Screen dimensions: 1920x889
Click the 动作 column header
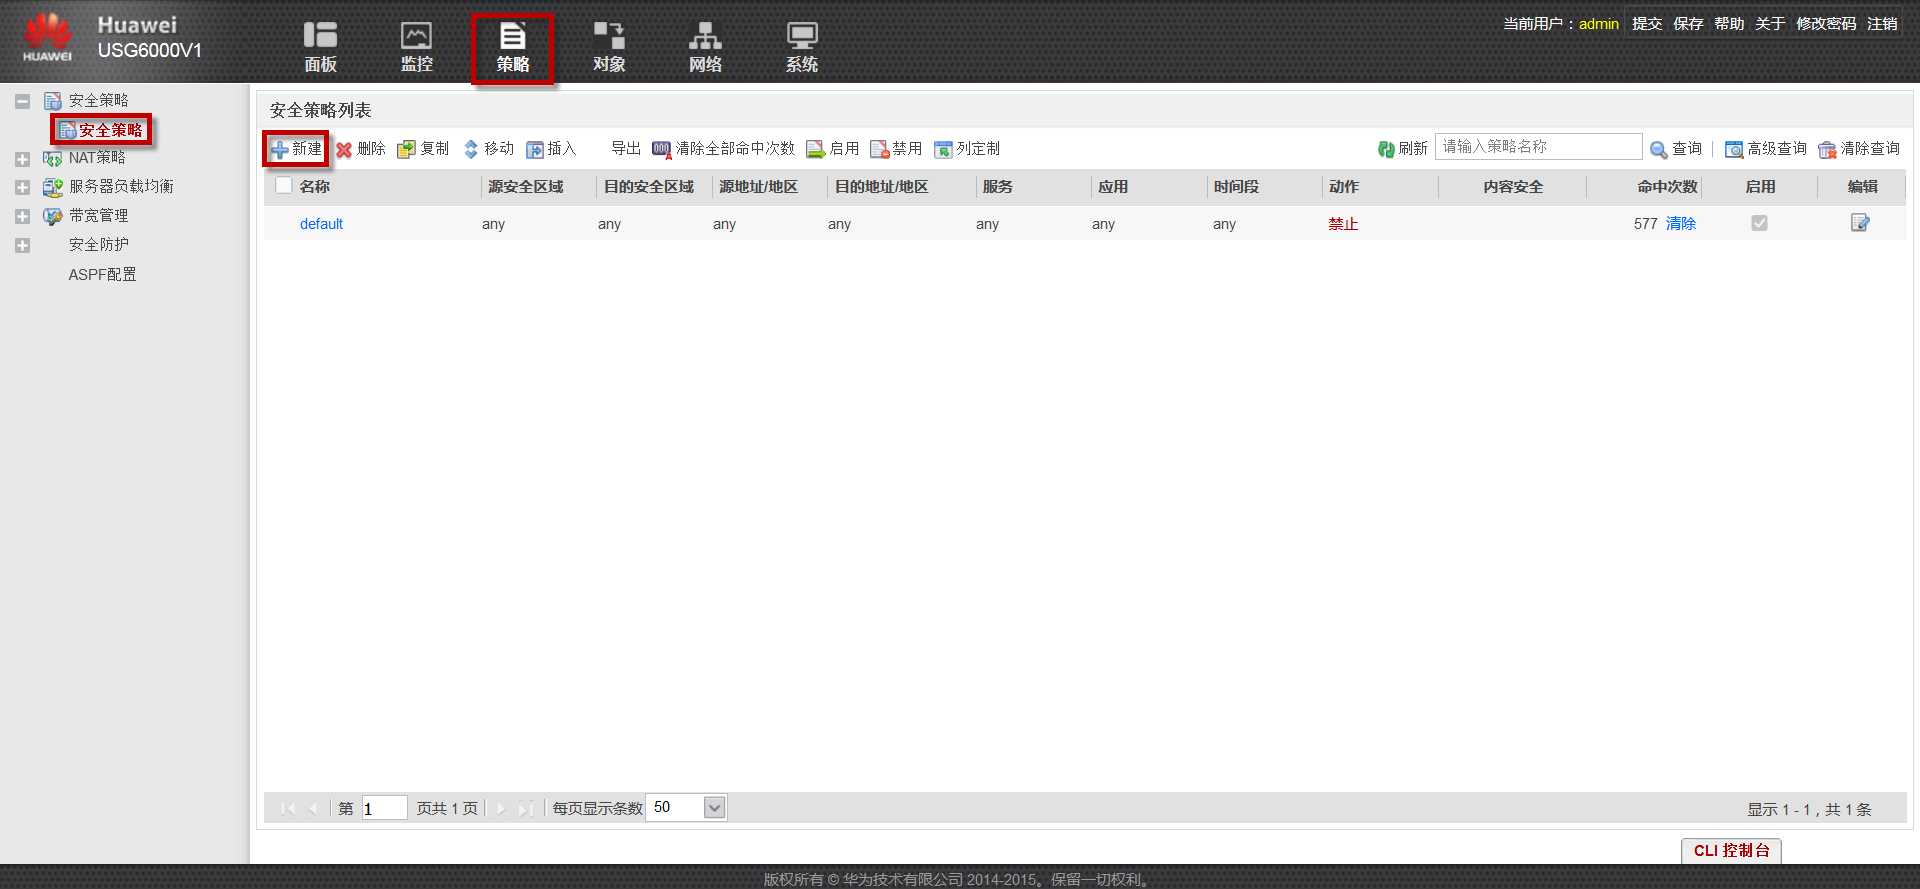tap(1343, 187)
